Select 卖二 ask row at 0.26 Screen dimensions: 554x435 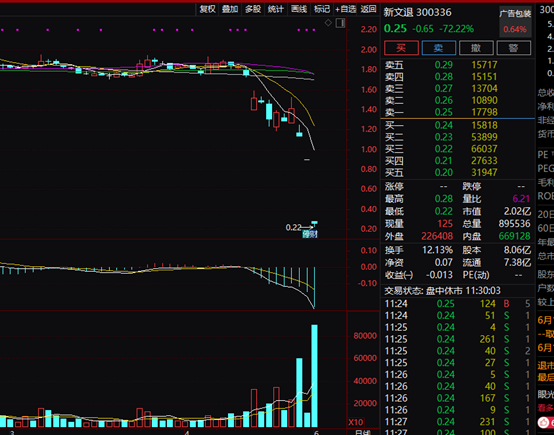[x=458, y=100]
